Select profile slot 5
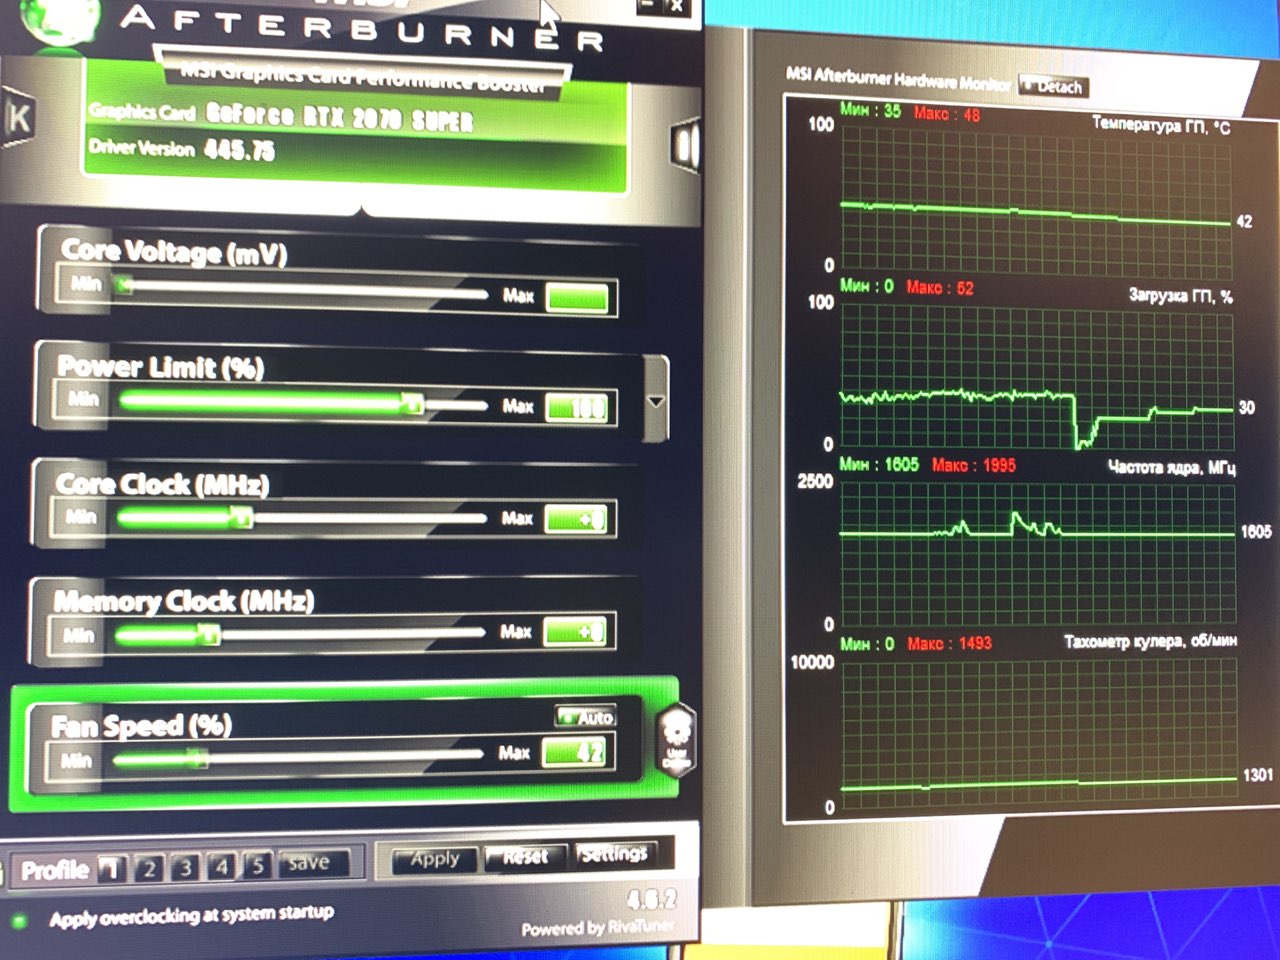 click(x=257, y=865)
